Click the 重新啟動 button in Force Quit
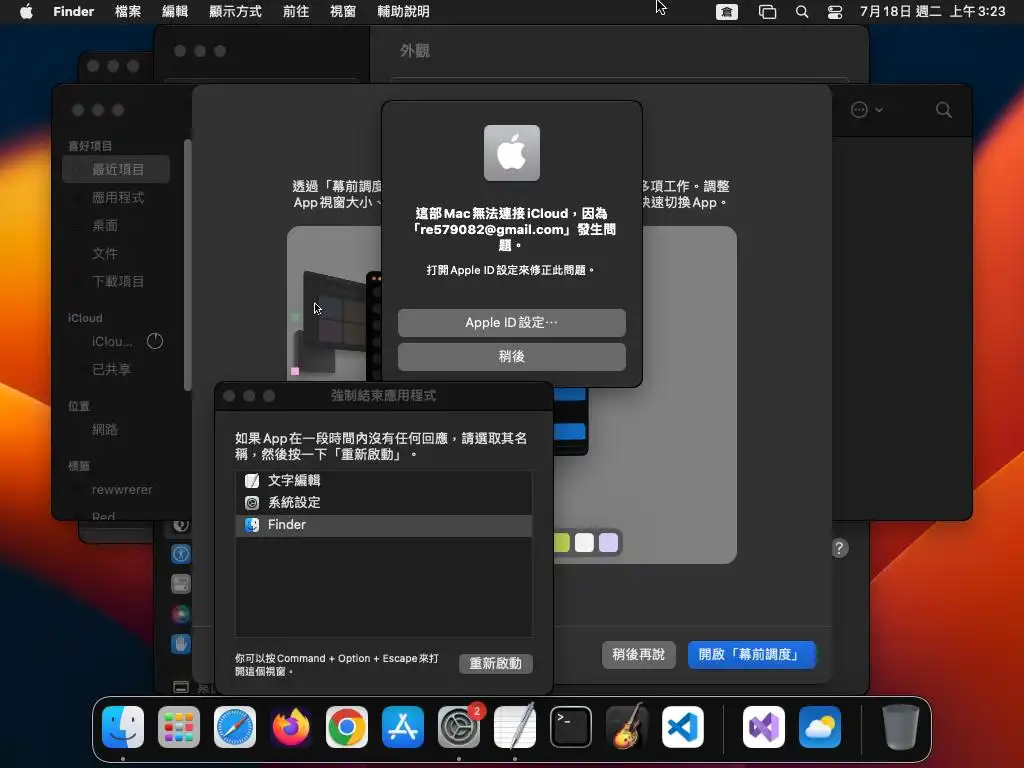The width and height of the screenshot is (1024, 768). coord(496,664)
